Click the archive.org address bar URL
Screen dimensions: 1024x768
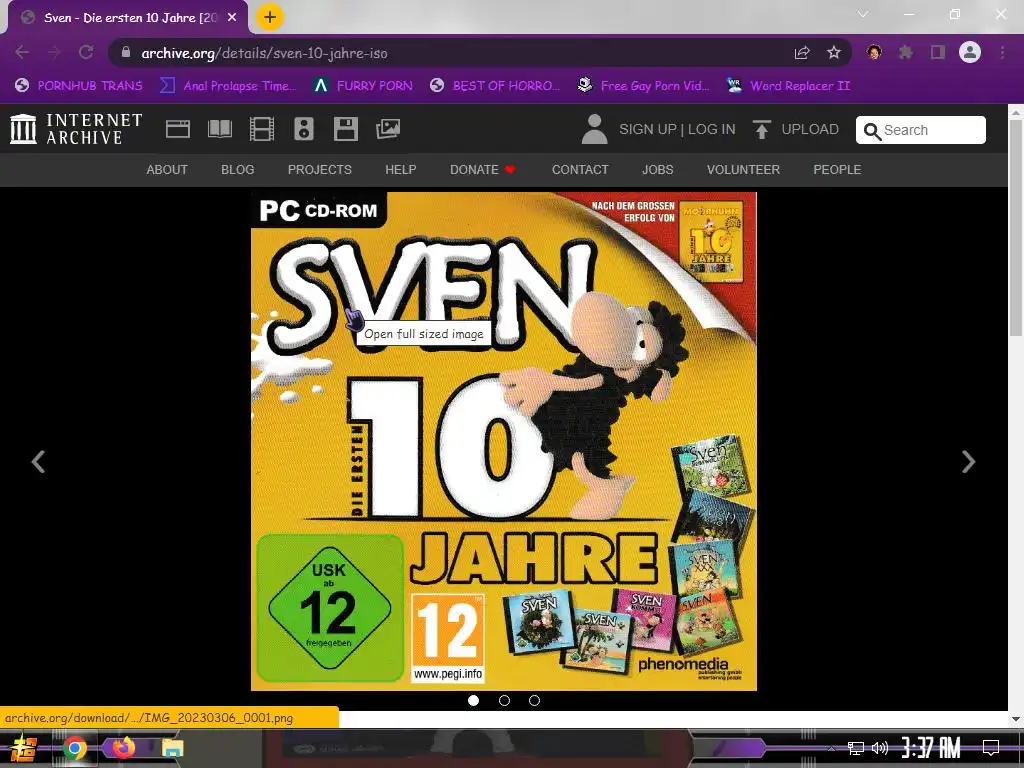pos(264,53)
